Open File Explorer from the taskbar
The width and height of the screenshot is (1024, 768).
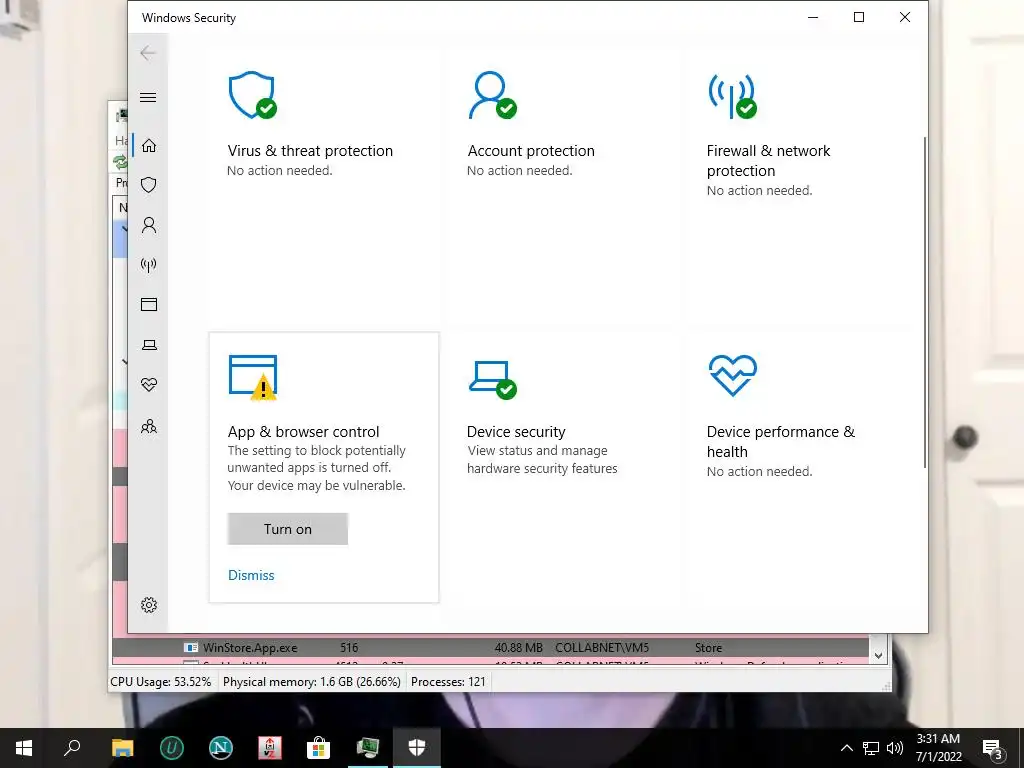[122, 748]
